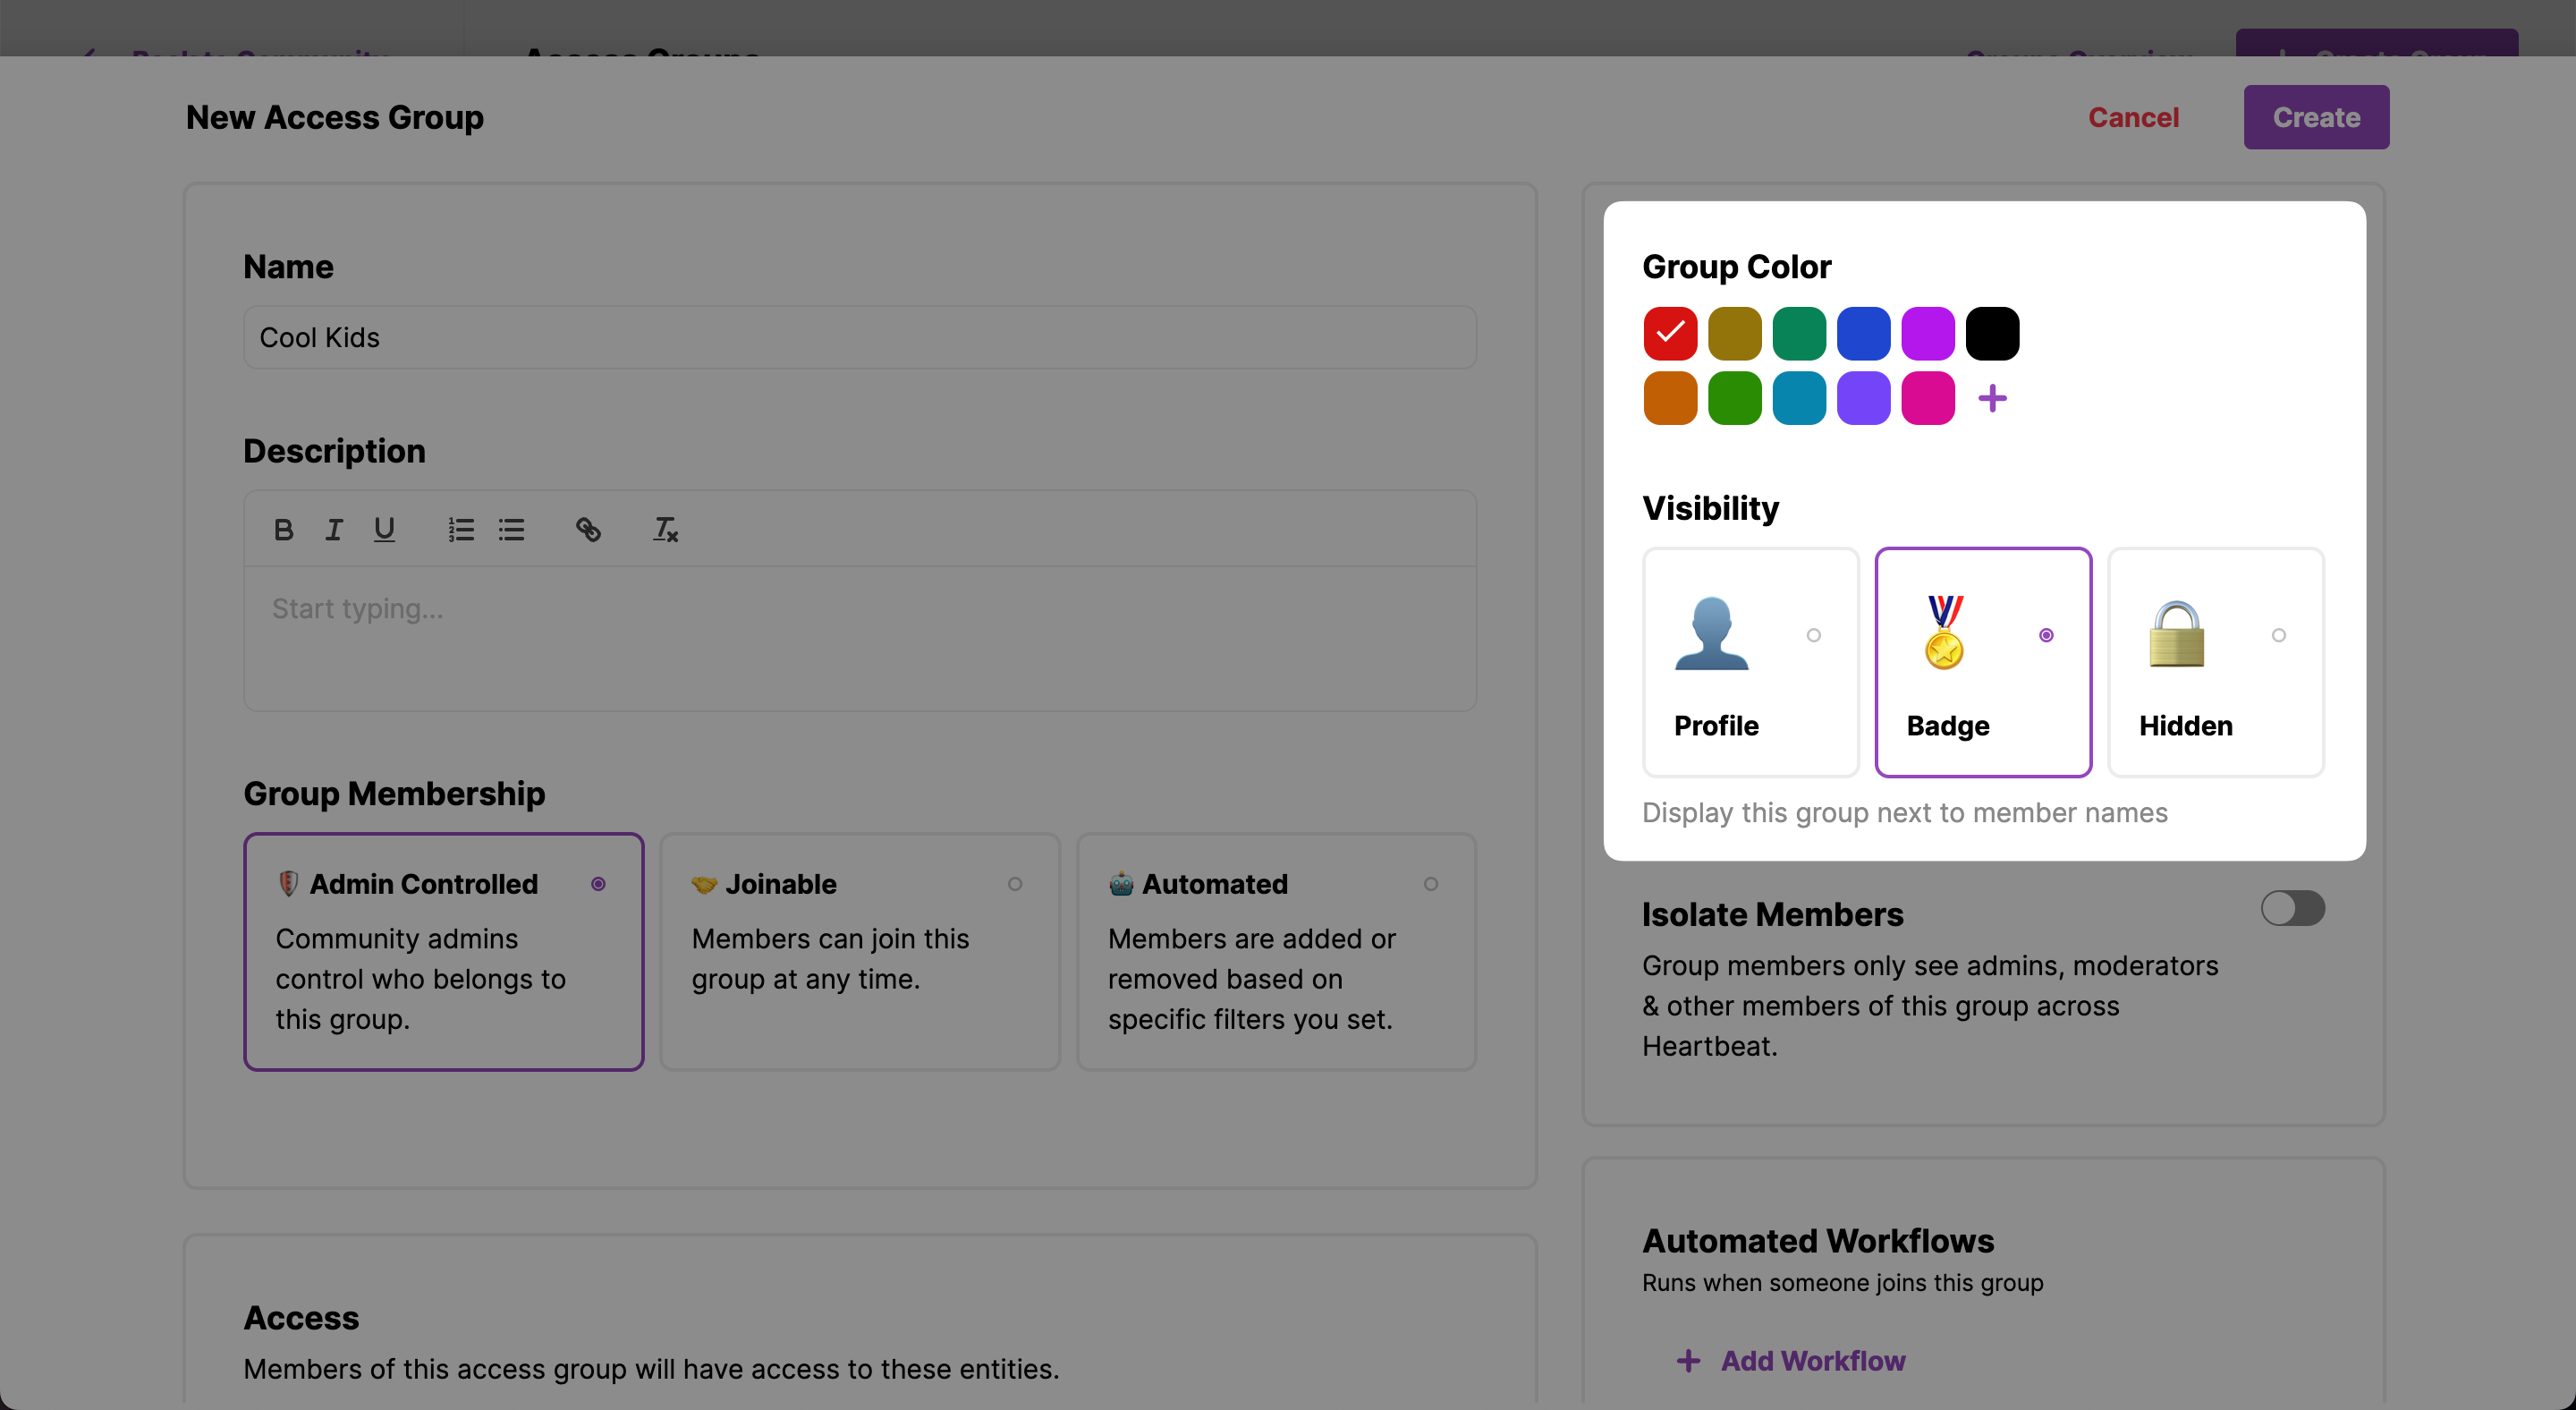
Task: Insert a bulleted list in description
Action: point(512,529)
